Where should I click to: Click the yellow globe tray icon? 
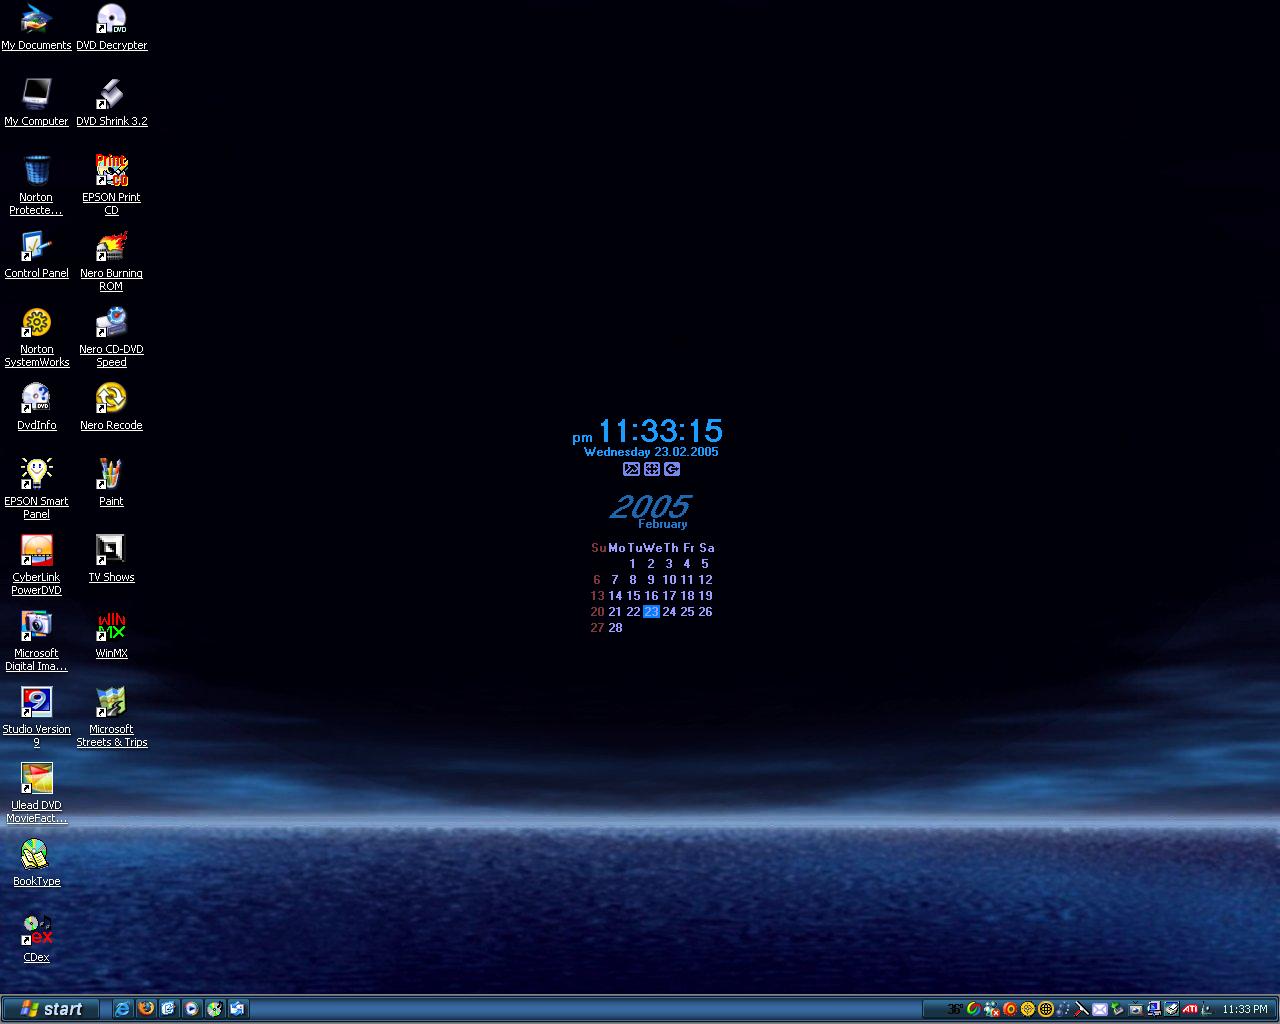click(x=1046, y=1009)
